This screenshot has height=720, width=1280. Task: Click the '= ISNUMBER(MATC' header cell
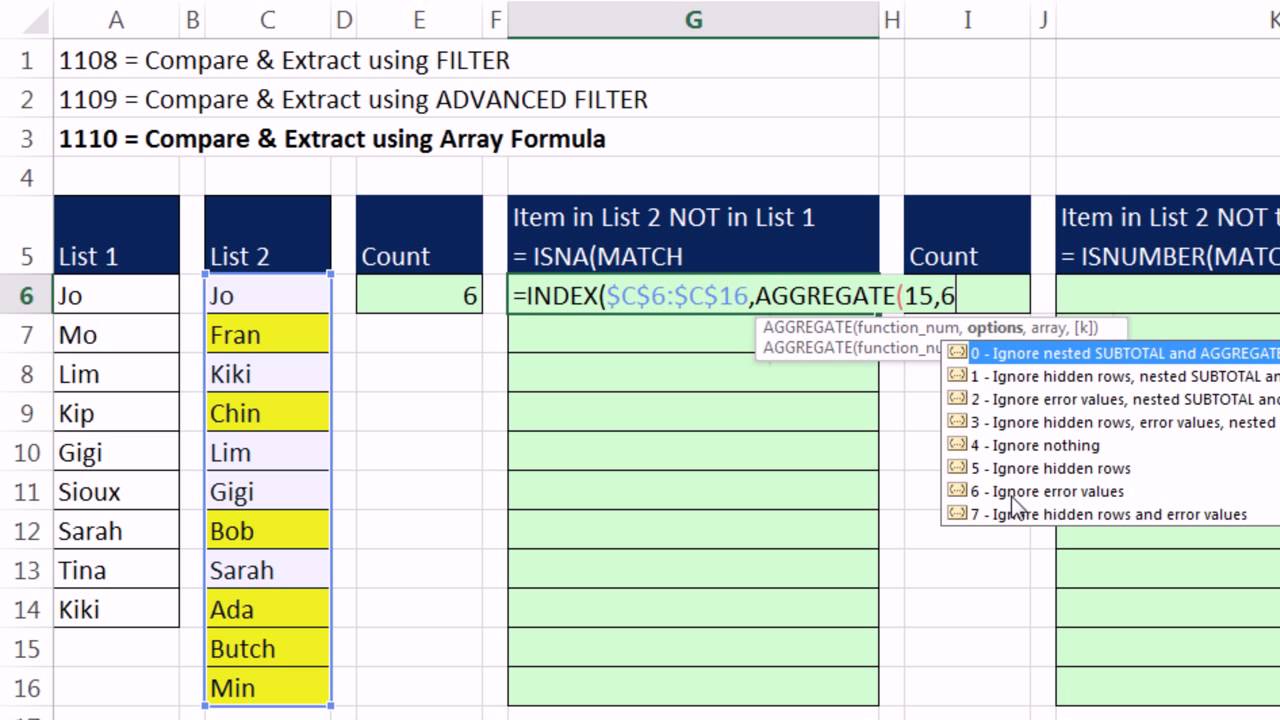coord(1168,236)
